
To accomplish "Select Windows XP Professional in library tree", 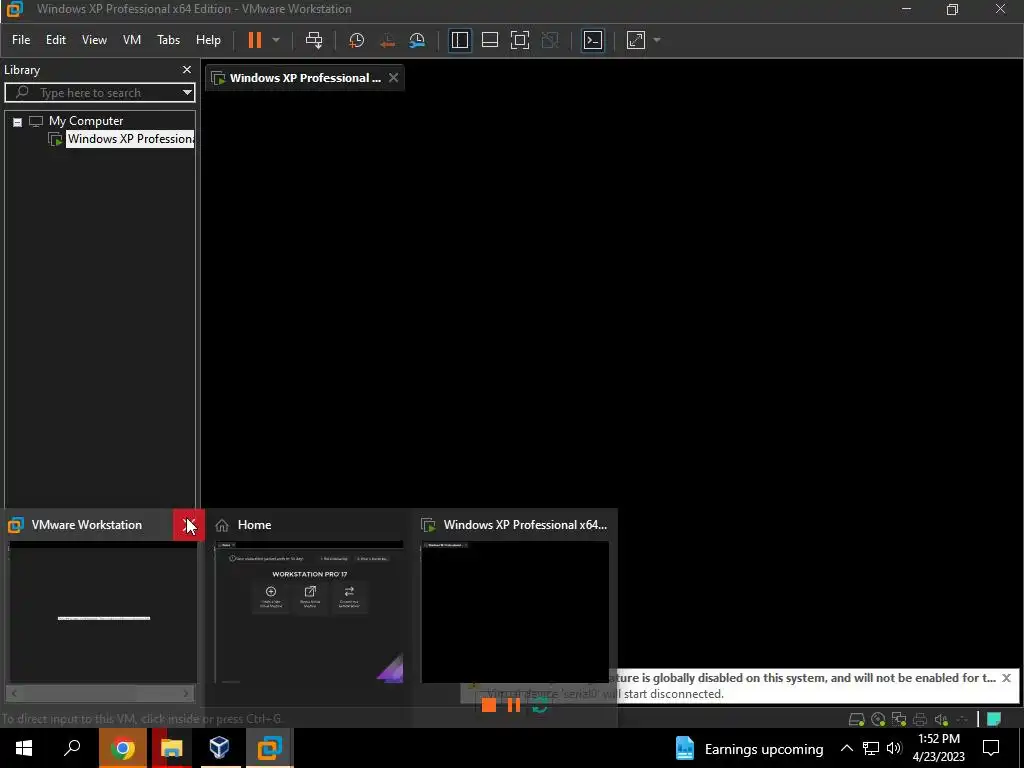I will 130,139.
